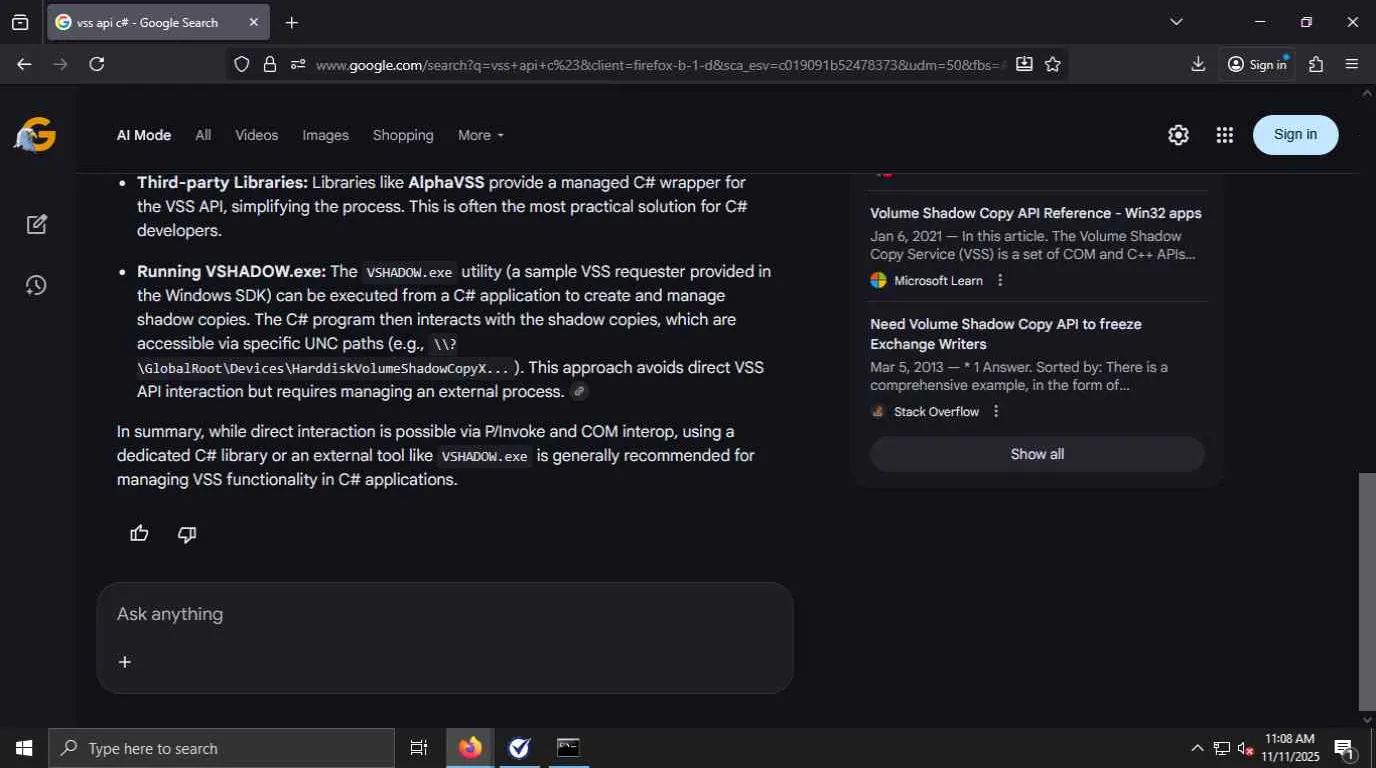Open Task View on the taskbar
The width and height of the screenshot is (1376, 768).
[x=419, y=748]
